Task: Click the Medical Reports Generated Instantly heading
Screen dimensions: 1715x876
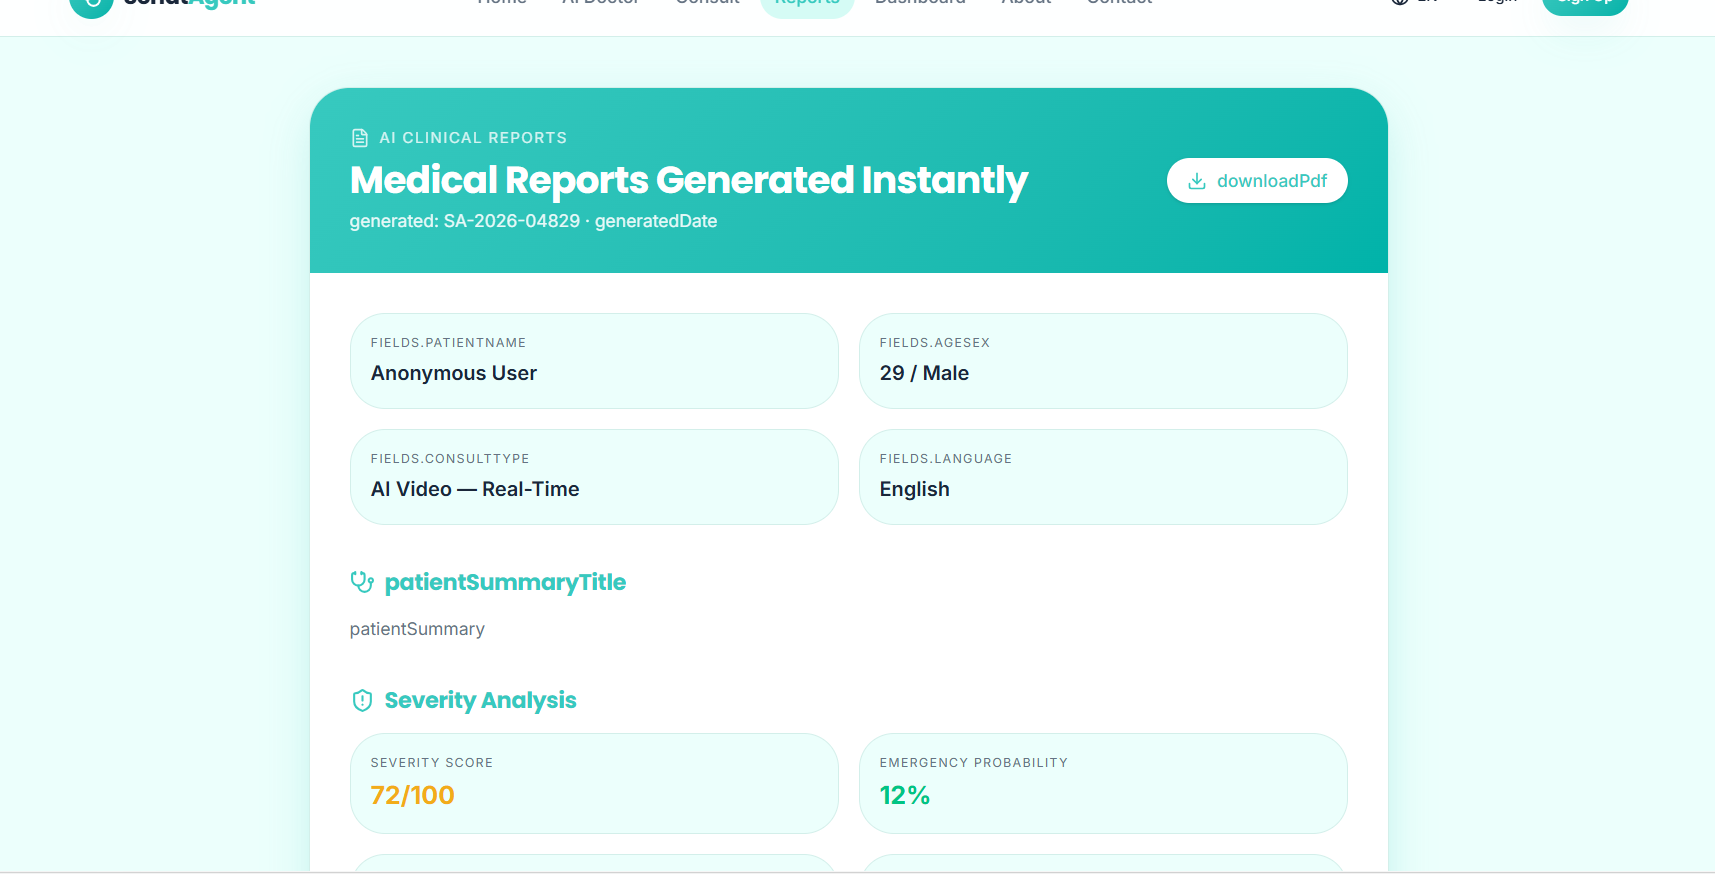Action: [689, 180]
